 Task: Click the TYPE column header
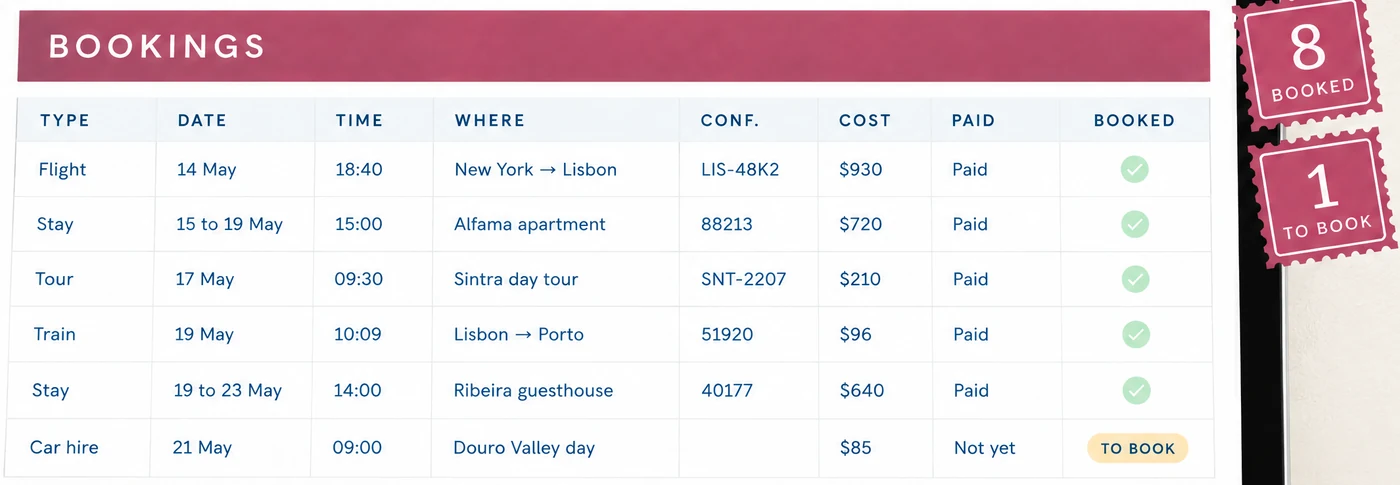click(65, 120)
